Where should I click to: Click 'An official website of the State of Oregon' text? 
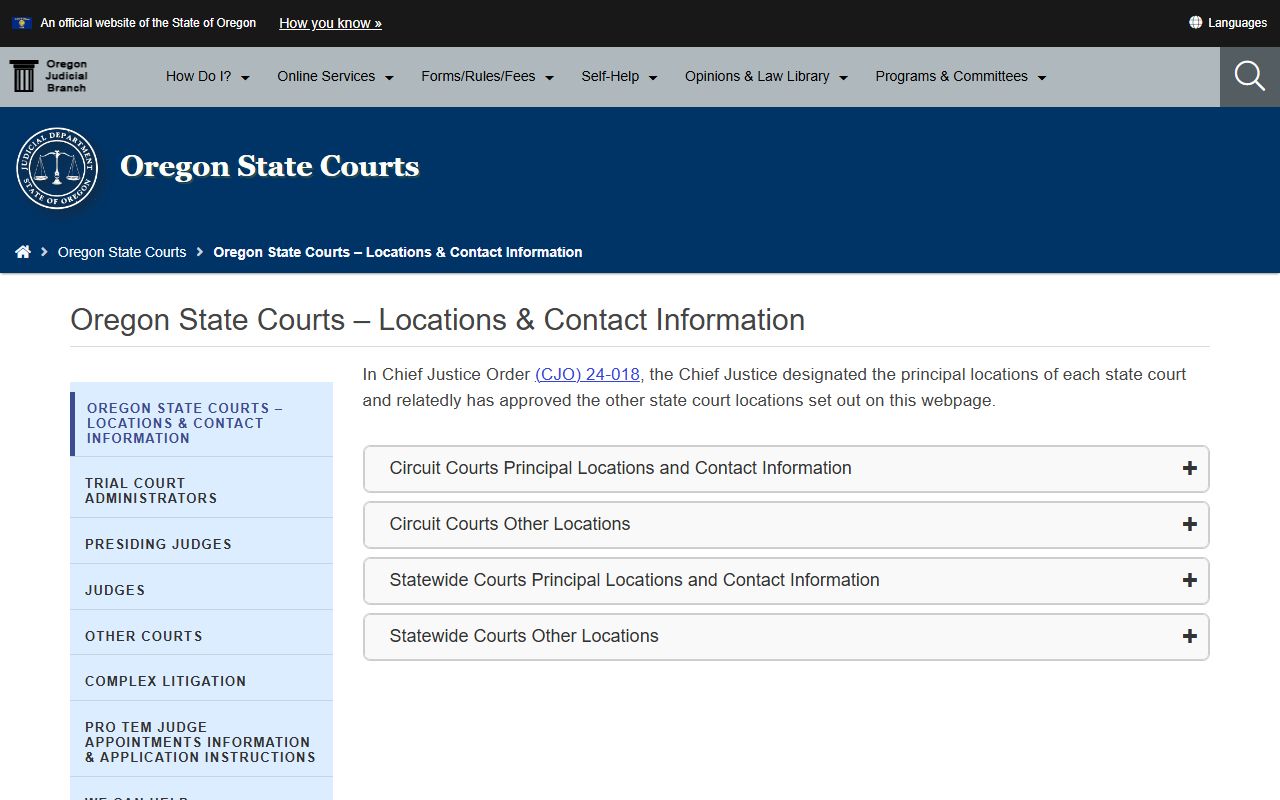[x=148, y=22]
